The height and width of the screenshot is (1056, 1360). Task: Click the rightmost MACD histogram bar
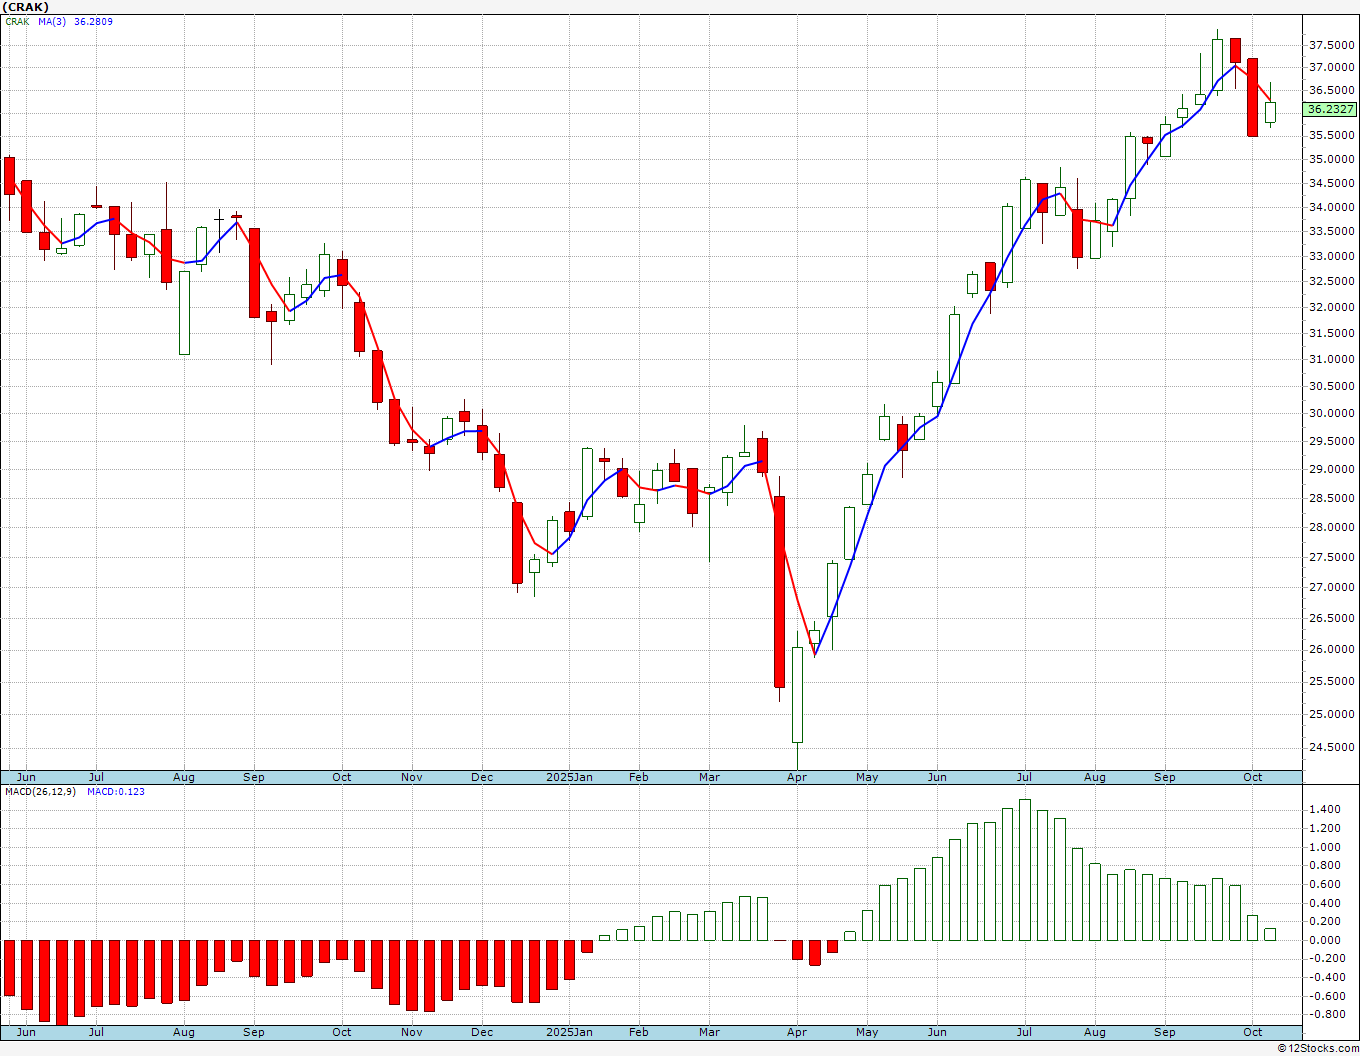[1270, 934]
